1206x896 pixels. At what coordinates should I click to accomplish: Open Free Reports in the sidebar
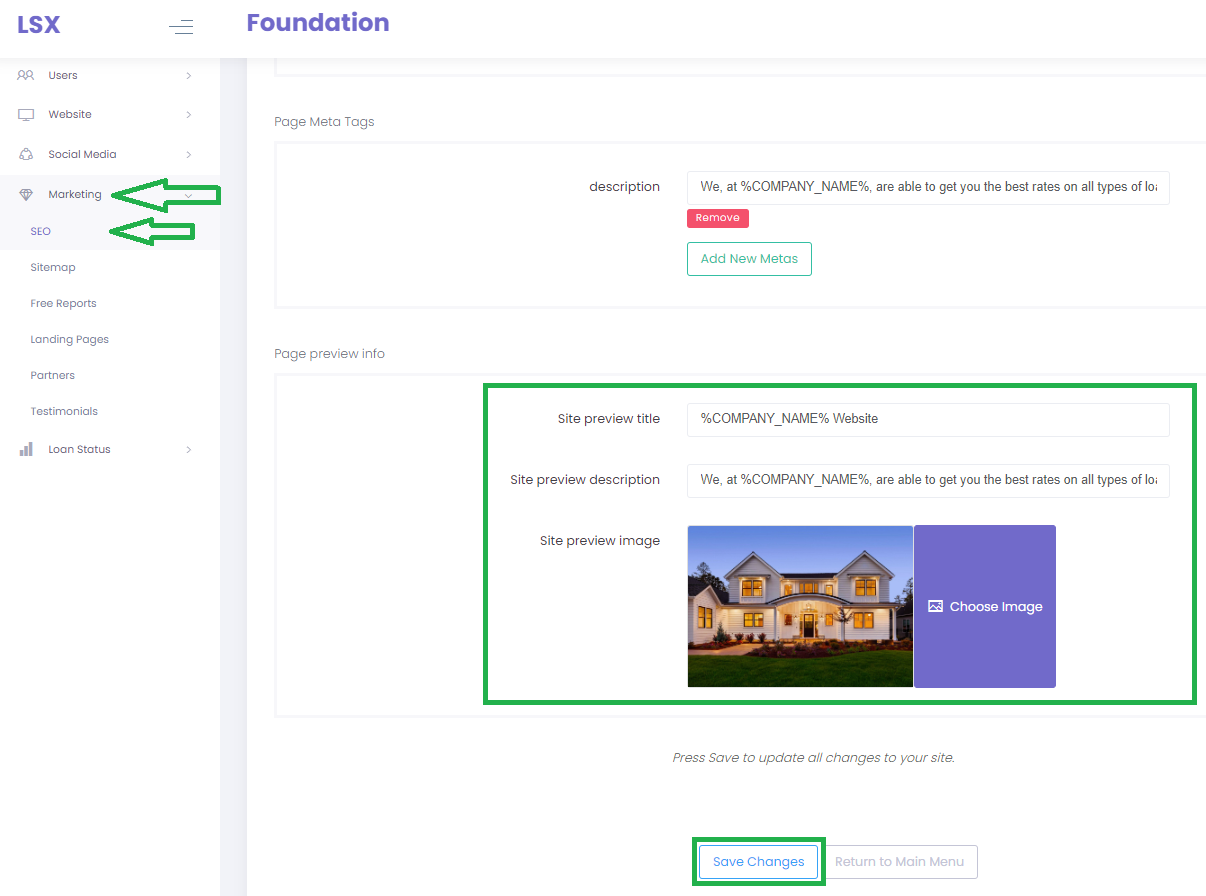tap(63, 303)
